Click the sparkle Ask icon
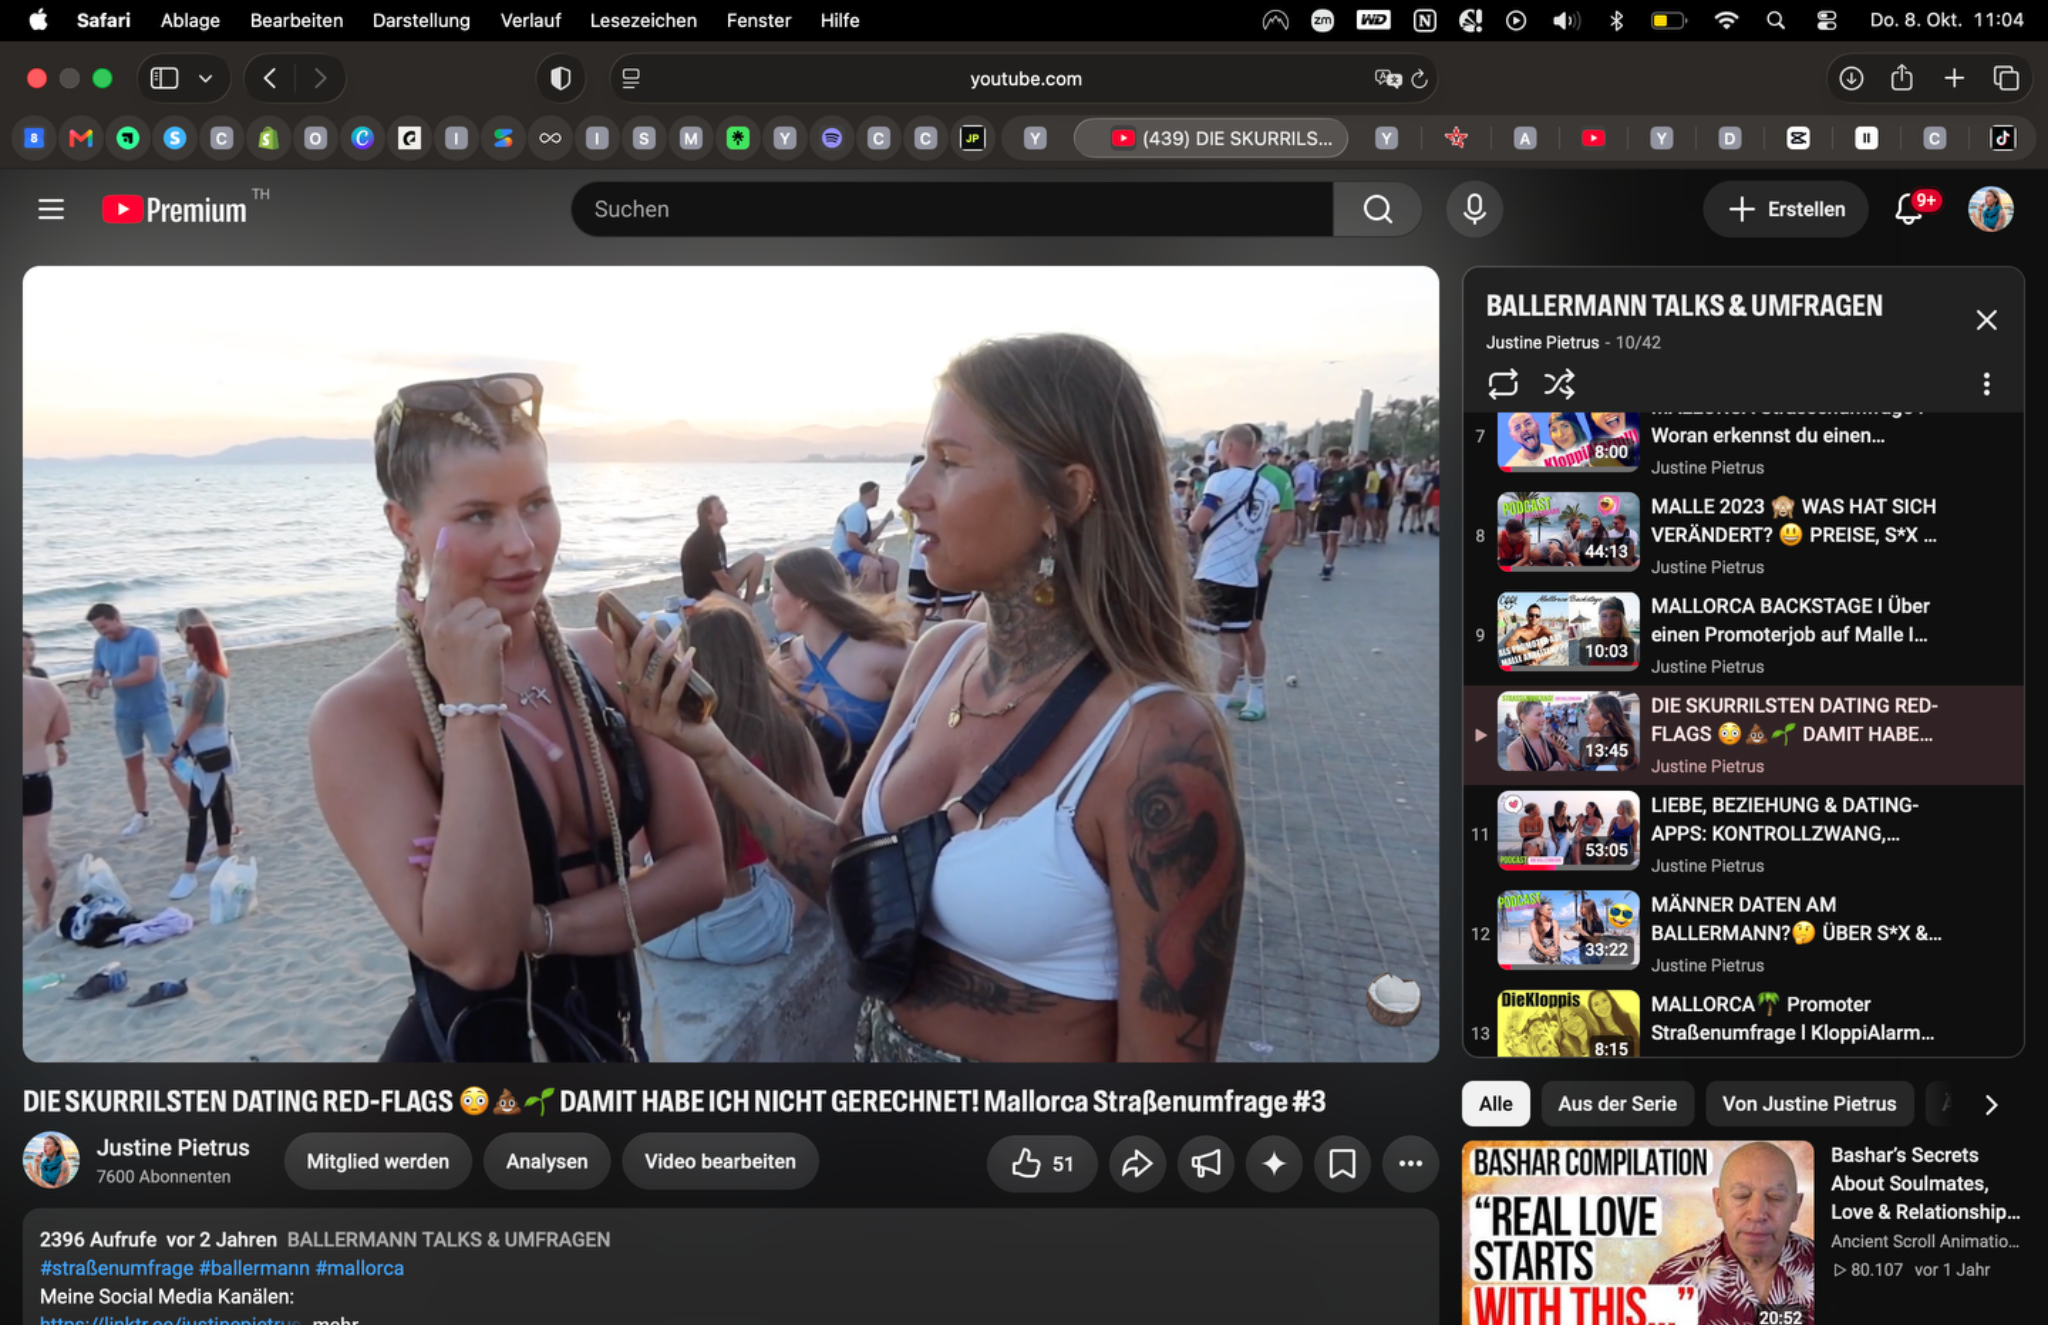This screenshot has height=1325, width=2048. point(1274,1163)
